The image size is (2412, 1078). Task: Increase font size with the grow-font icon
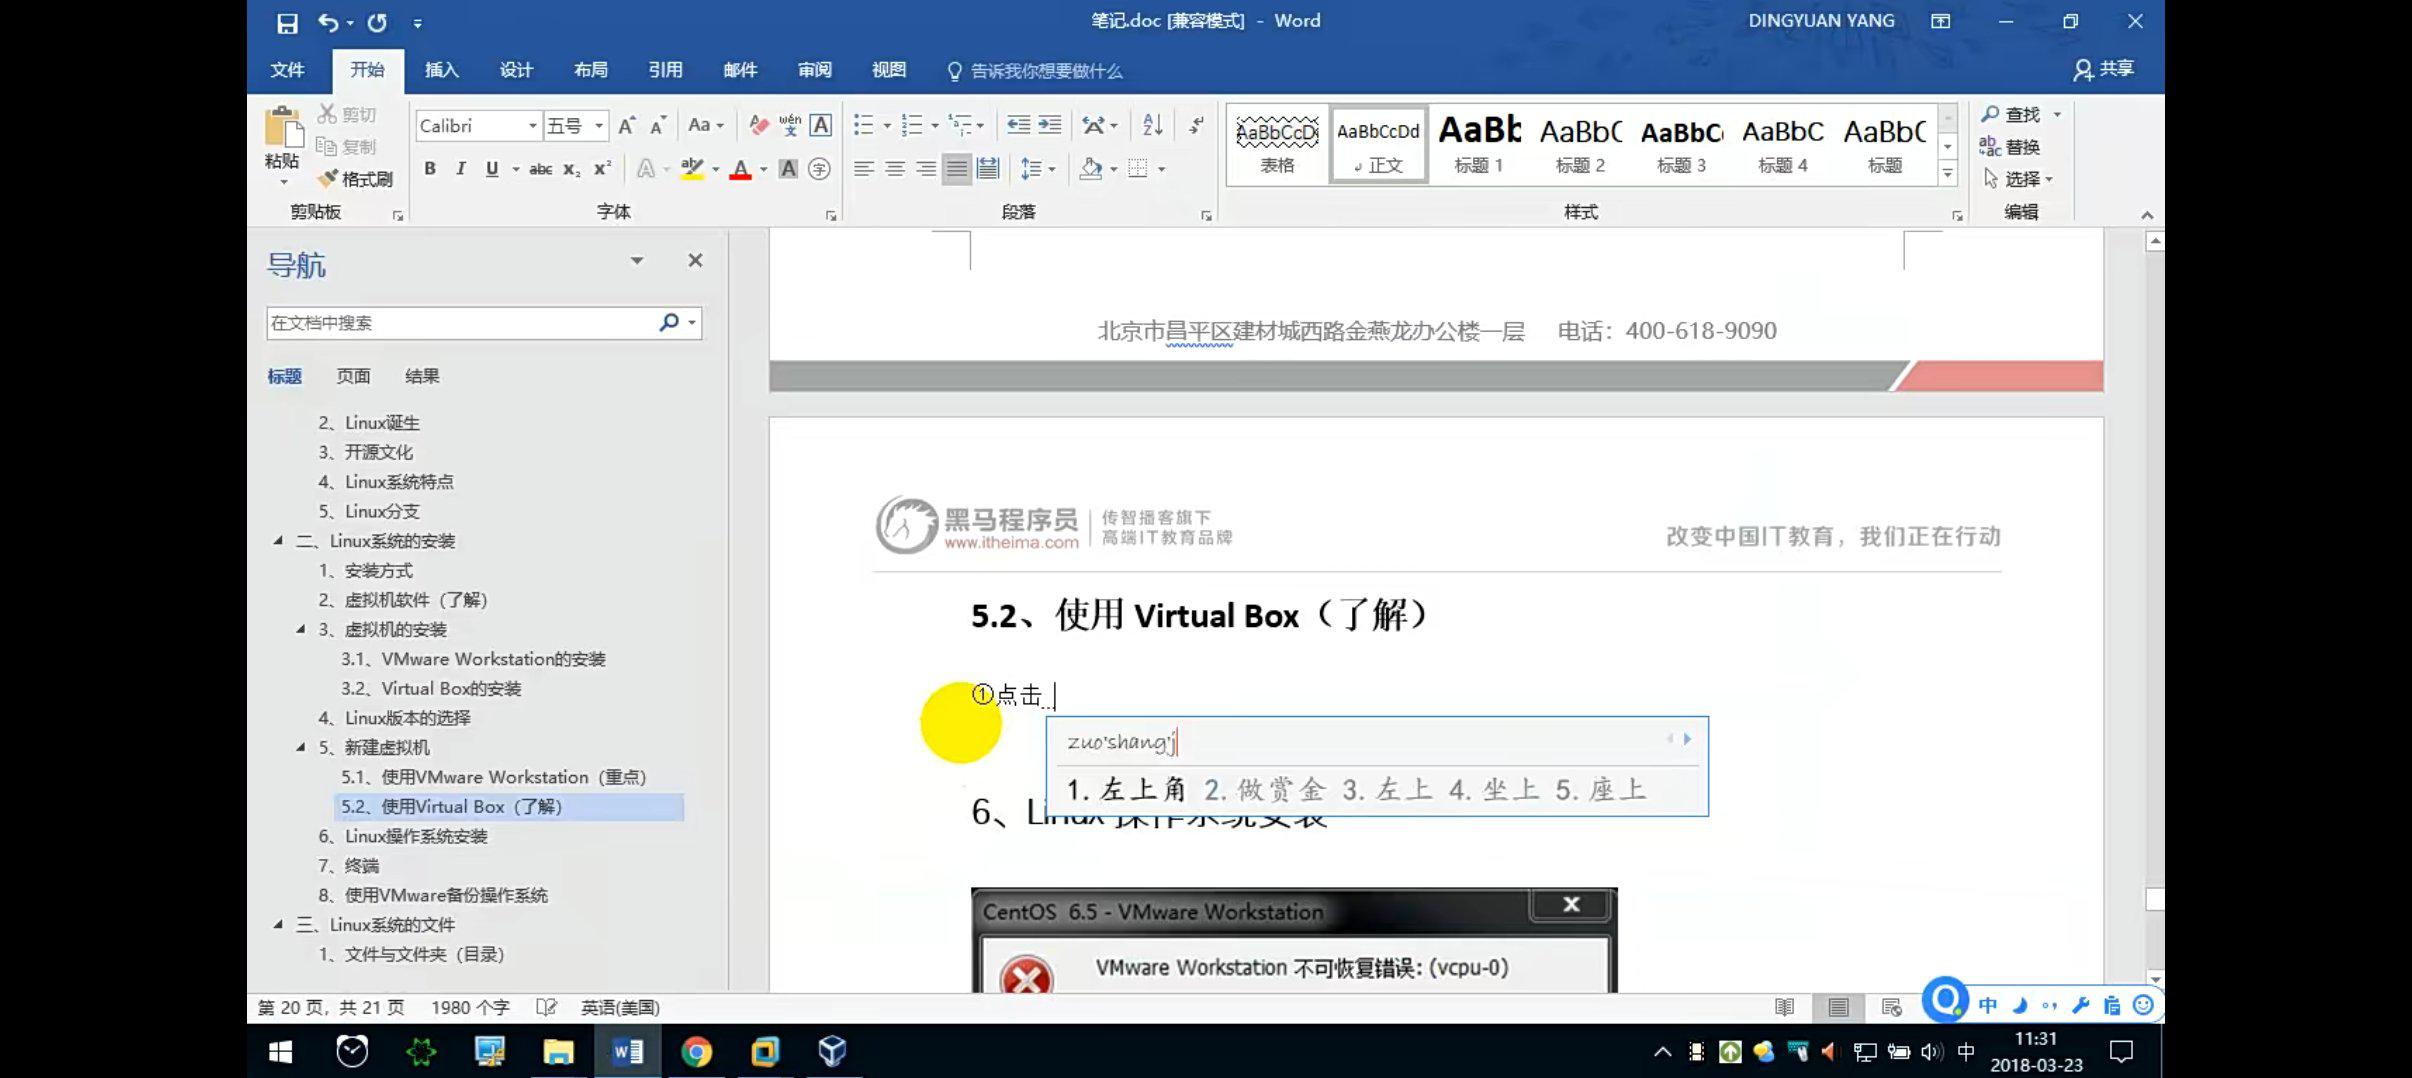tap(627, 126)
